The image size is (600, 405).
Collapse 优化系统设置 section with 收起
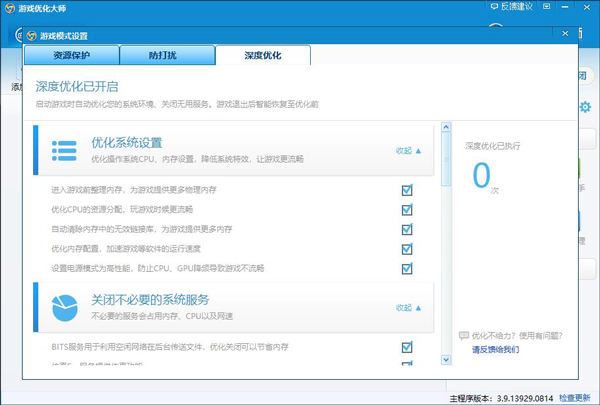point(408,151)
